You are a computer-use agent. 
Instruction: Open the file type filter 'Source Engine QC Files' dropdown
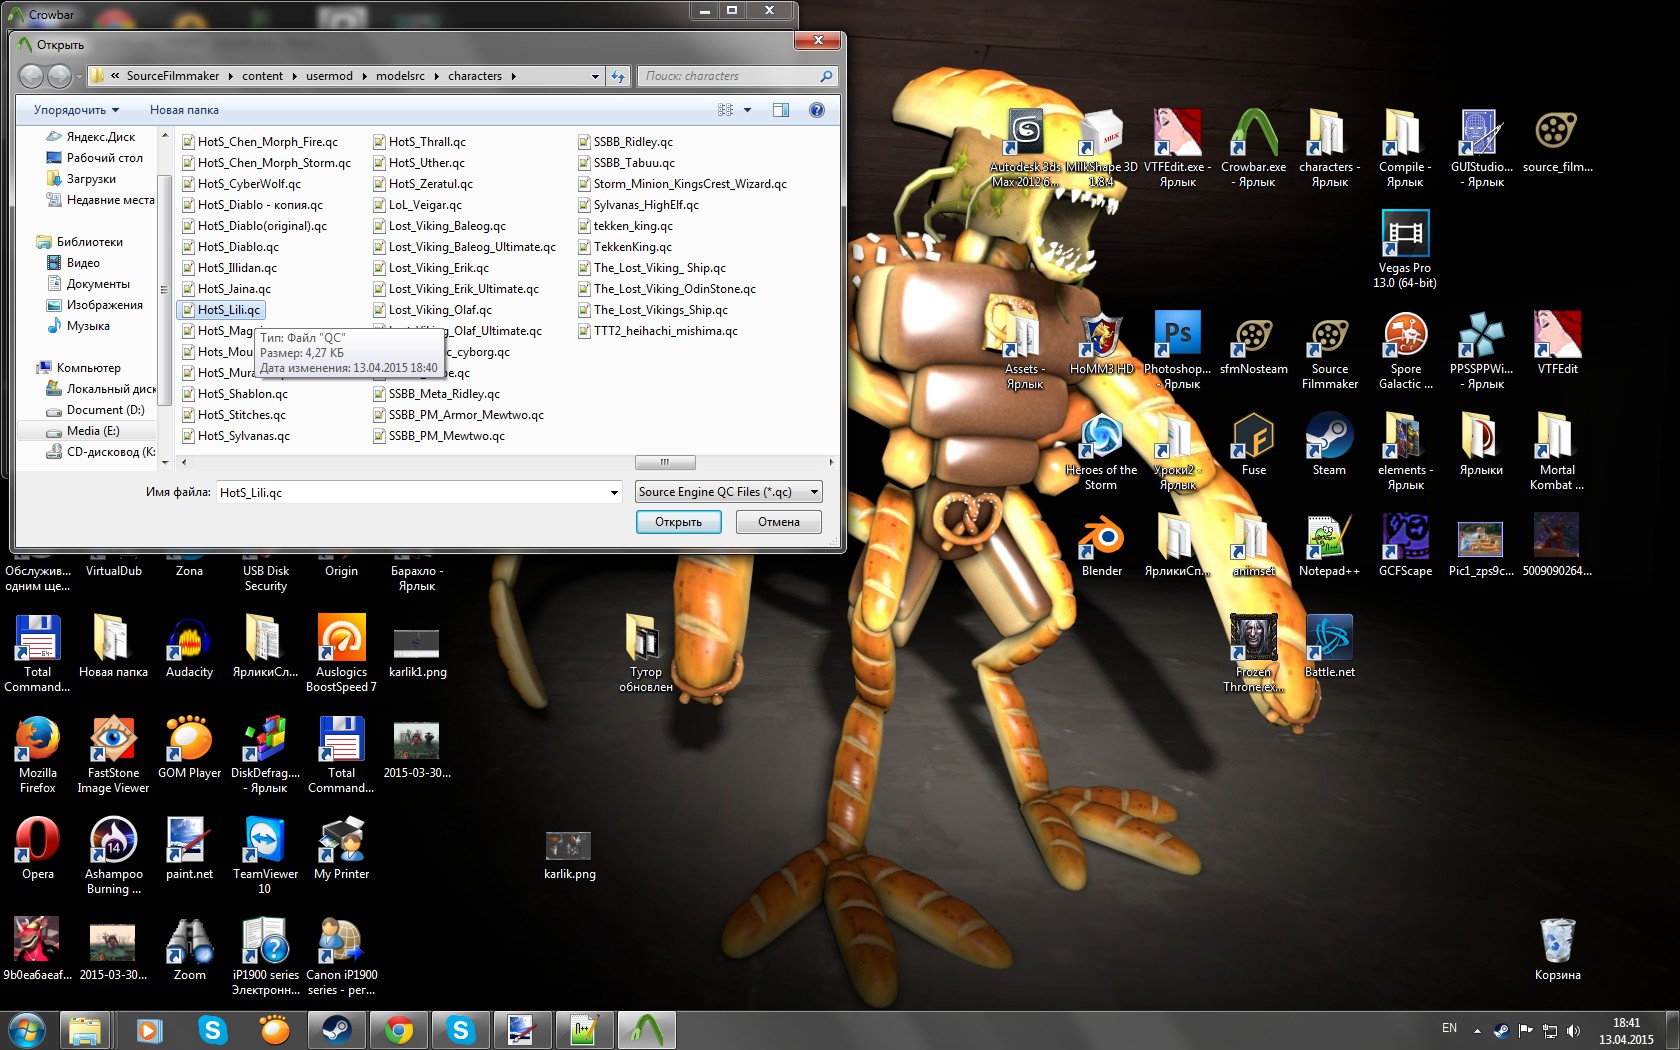pyautogui.click(x=729, y=492)
